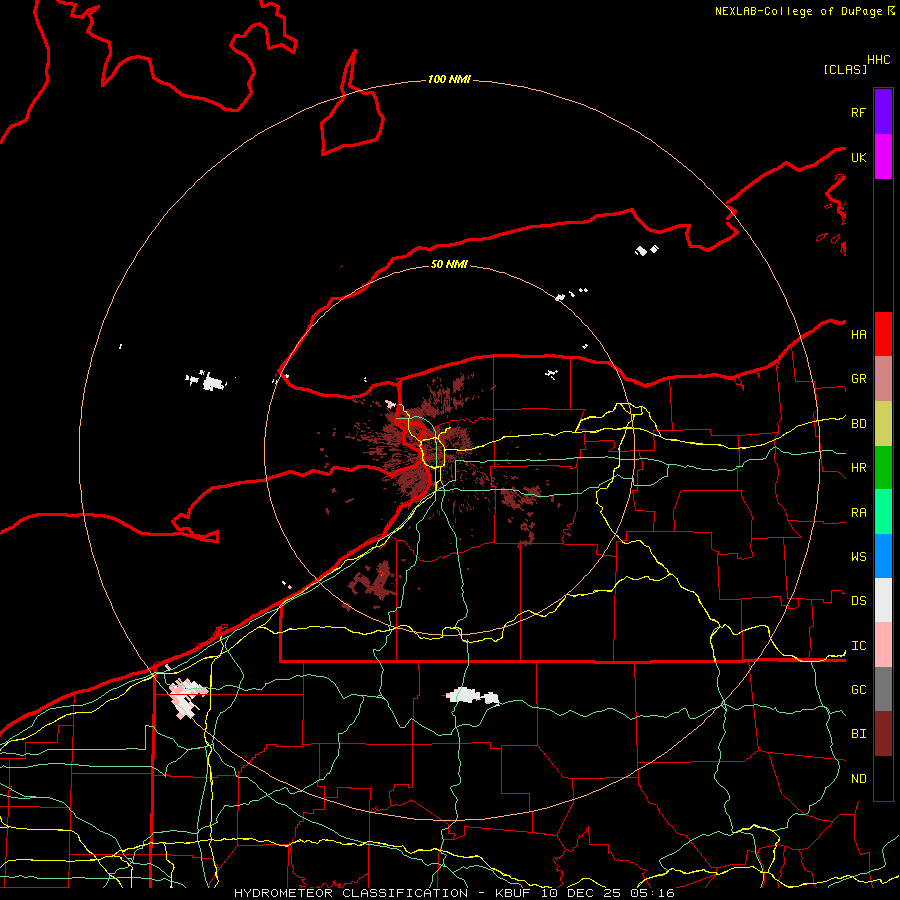Click the HA legend label

pyautogui.click(x=858, y=335)
